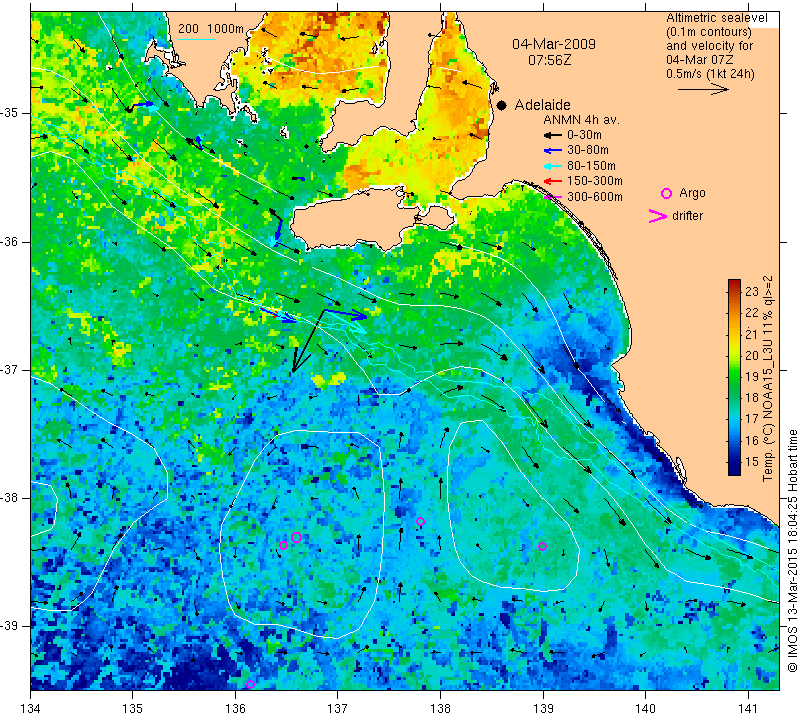Image resolution: width=800 pixels, height=720 pixels.
Task: Click the 0.5m/s velocity scale arrow
Action: point(703,89)
